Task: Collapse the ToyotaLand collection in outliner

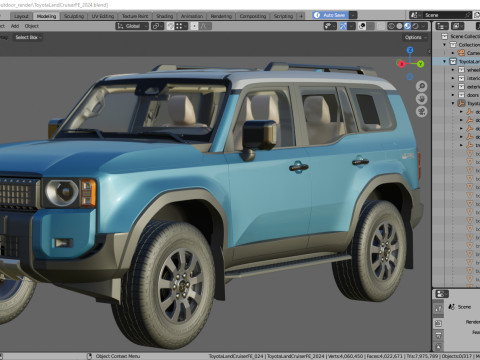Action: [444, 61]
